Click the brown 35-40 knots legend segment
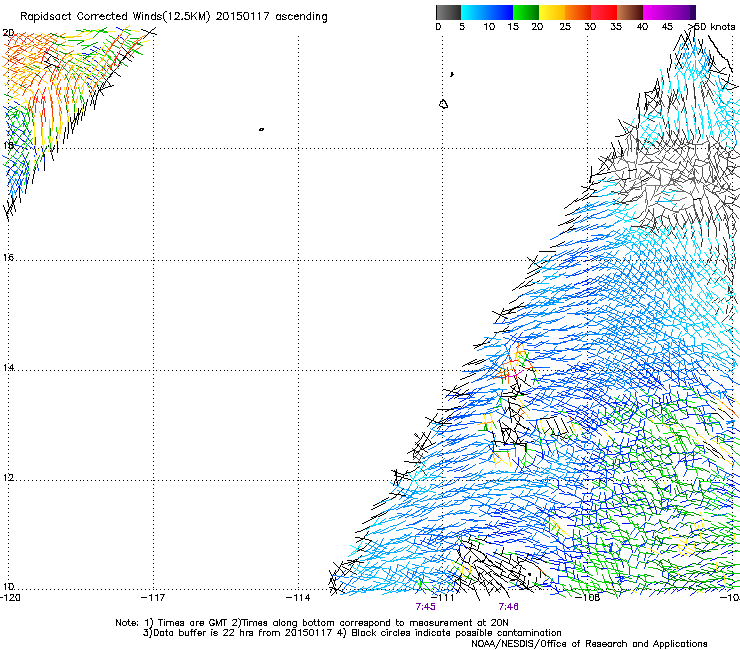Viewport: 740px width, 650px height. pos(630,12)
